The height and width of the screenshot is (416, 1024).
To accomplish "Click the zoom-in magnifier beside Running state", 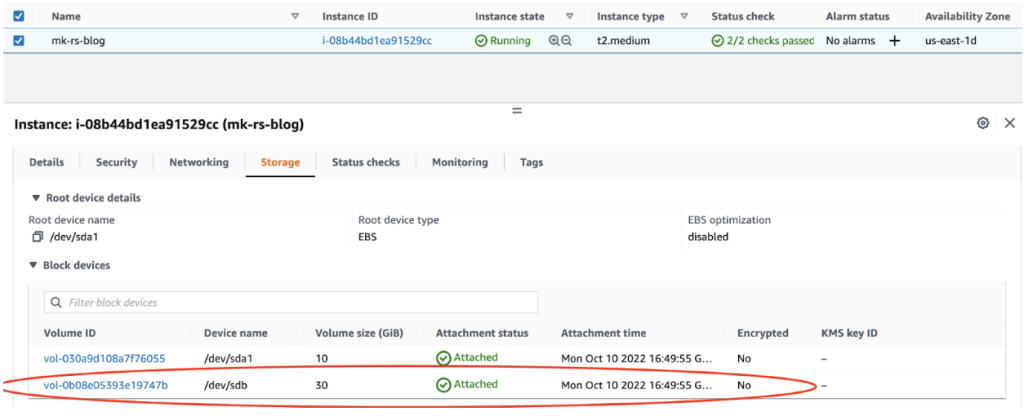I will click(554, 41).
